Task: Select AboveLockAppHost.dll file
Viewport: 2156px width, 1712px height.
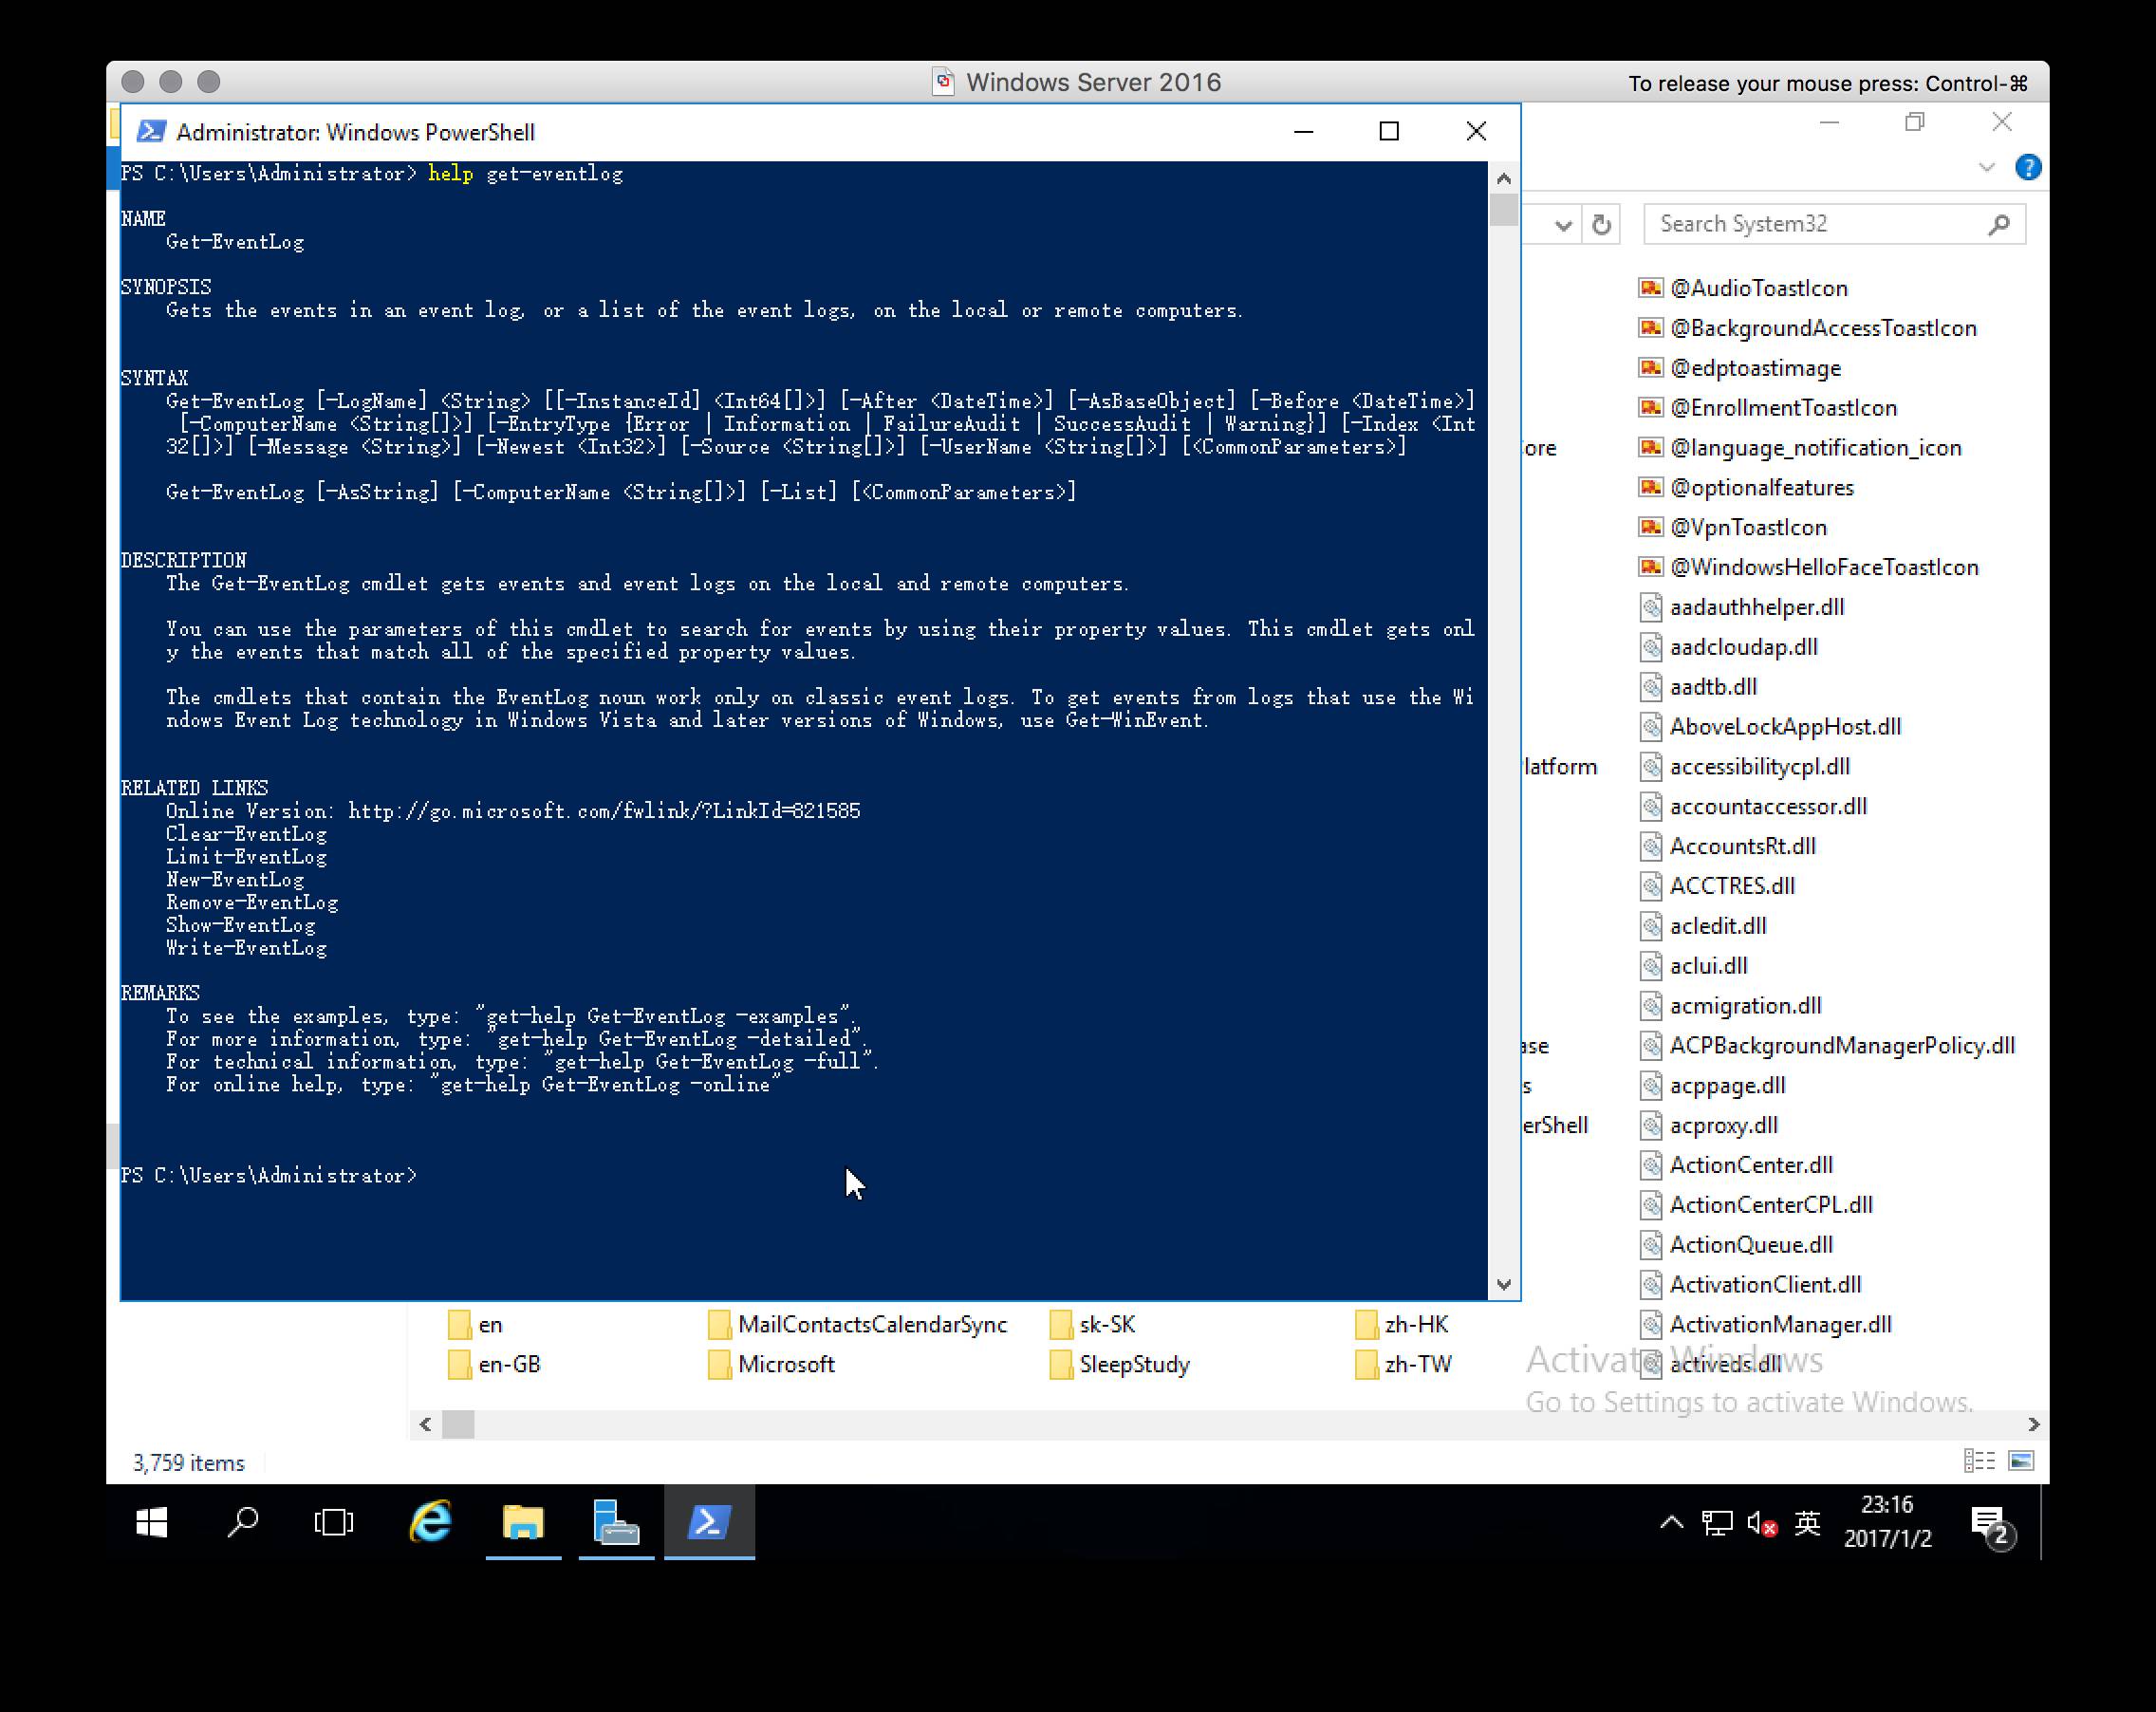Action: (x=1770, y=727)
